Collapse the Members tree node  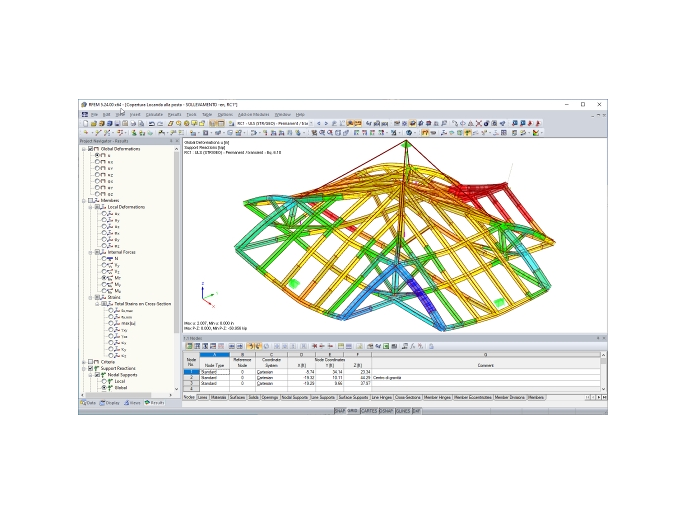(x=84, y=201)
